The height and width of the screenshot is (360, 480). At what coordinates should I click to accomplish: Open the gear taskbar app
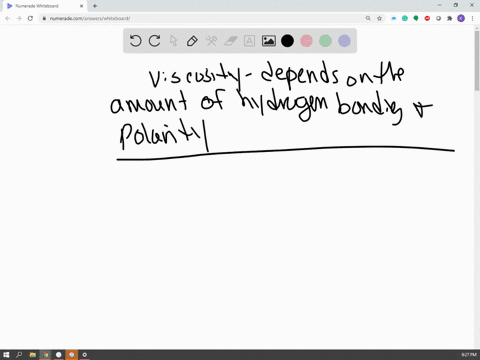(85, 355)
